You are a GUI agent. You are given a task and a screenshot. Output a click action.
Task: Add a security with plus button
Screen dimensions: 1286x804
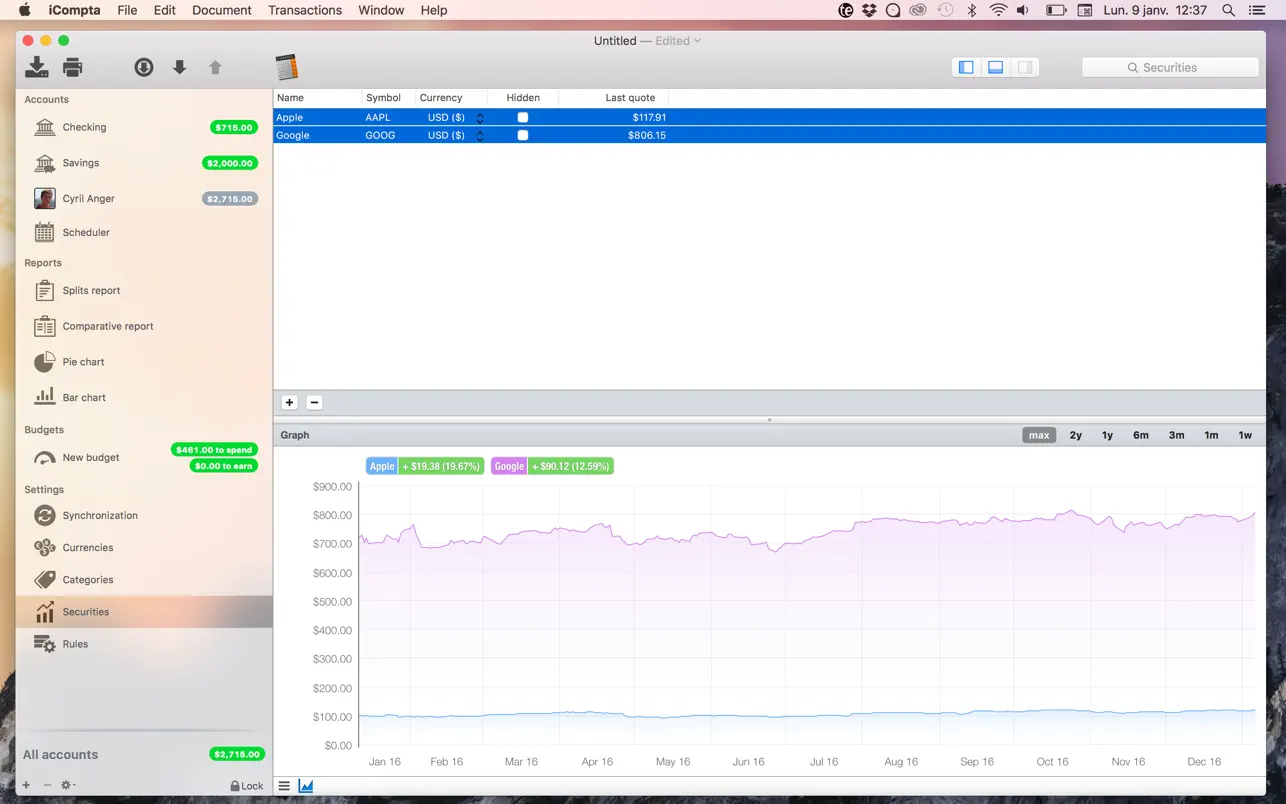(x=289, y=402)
